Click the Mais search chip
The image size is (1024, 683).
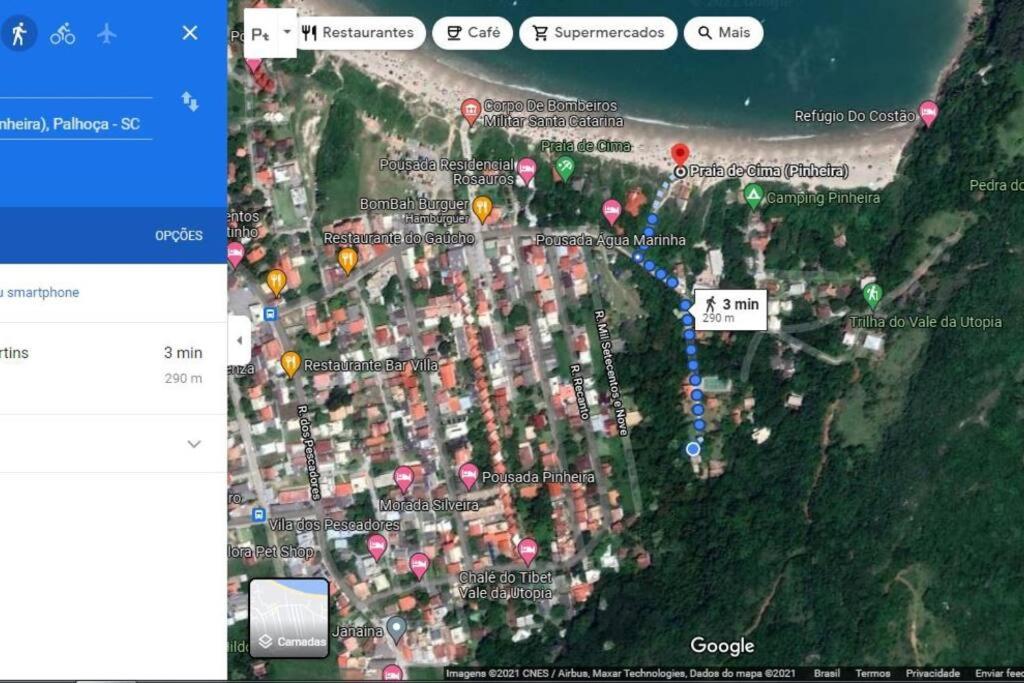(724, 33)
